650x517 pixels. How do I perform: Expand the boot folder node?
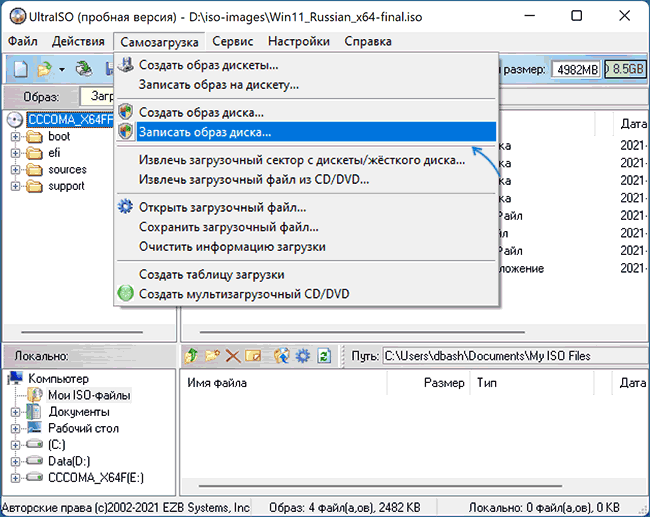(15, 136)
